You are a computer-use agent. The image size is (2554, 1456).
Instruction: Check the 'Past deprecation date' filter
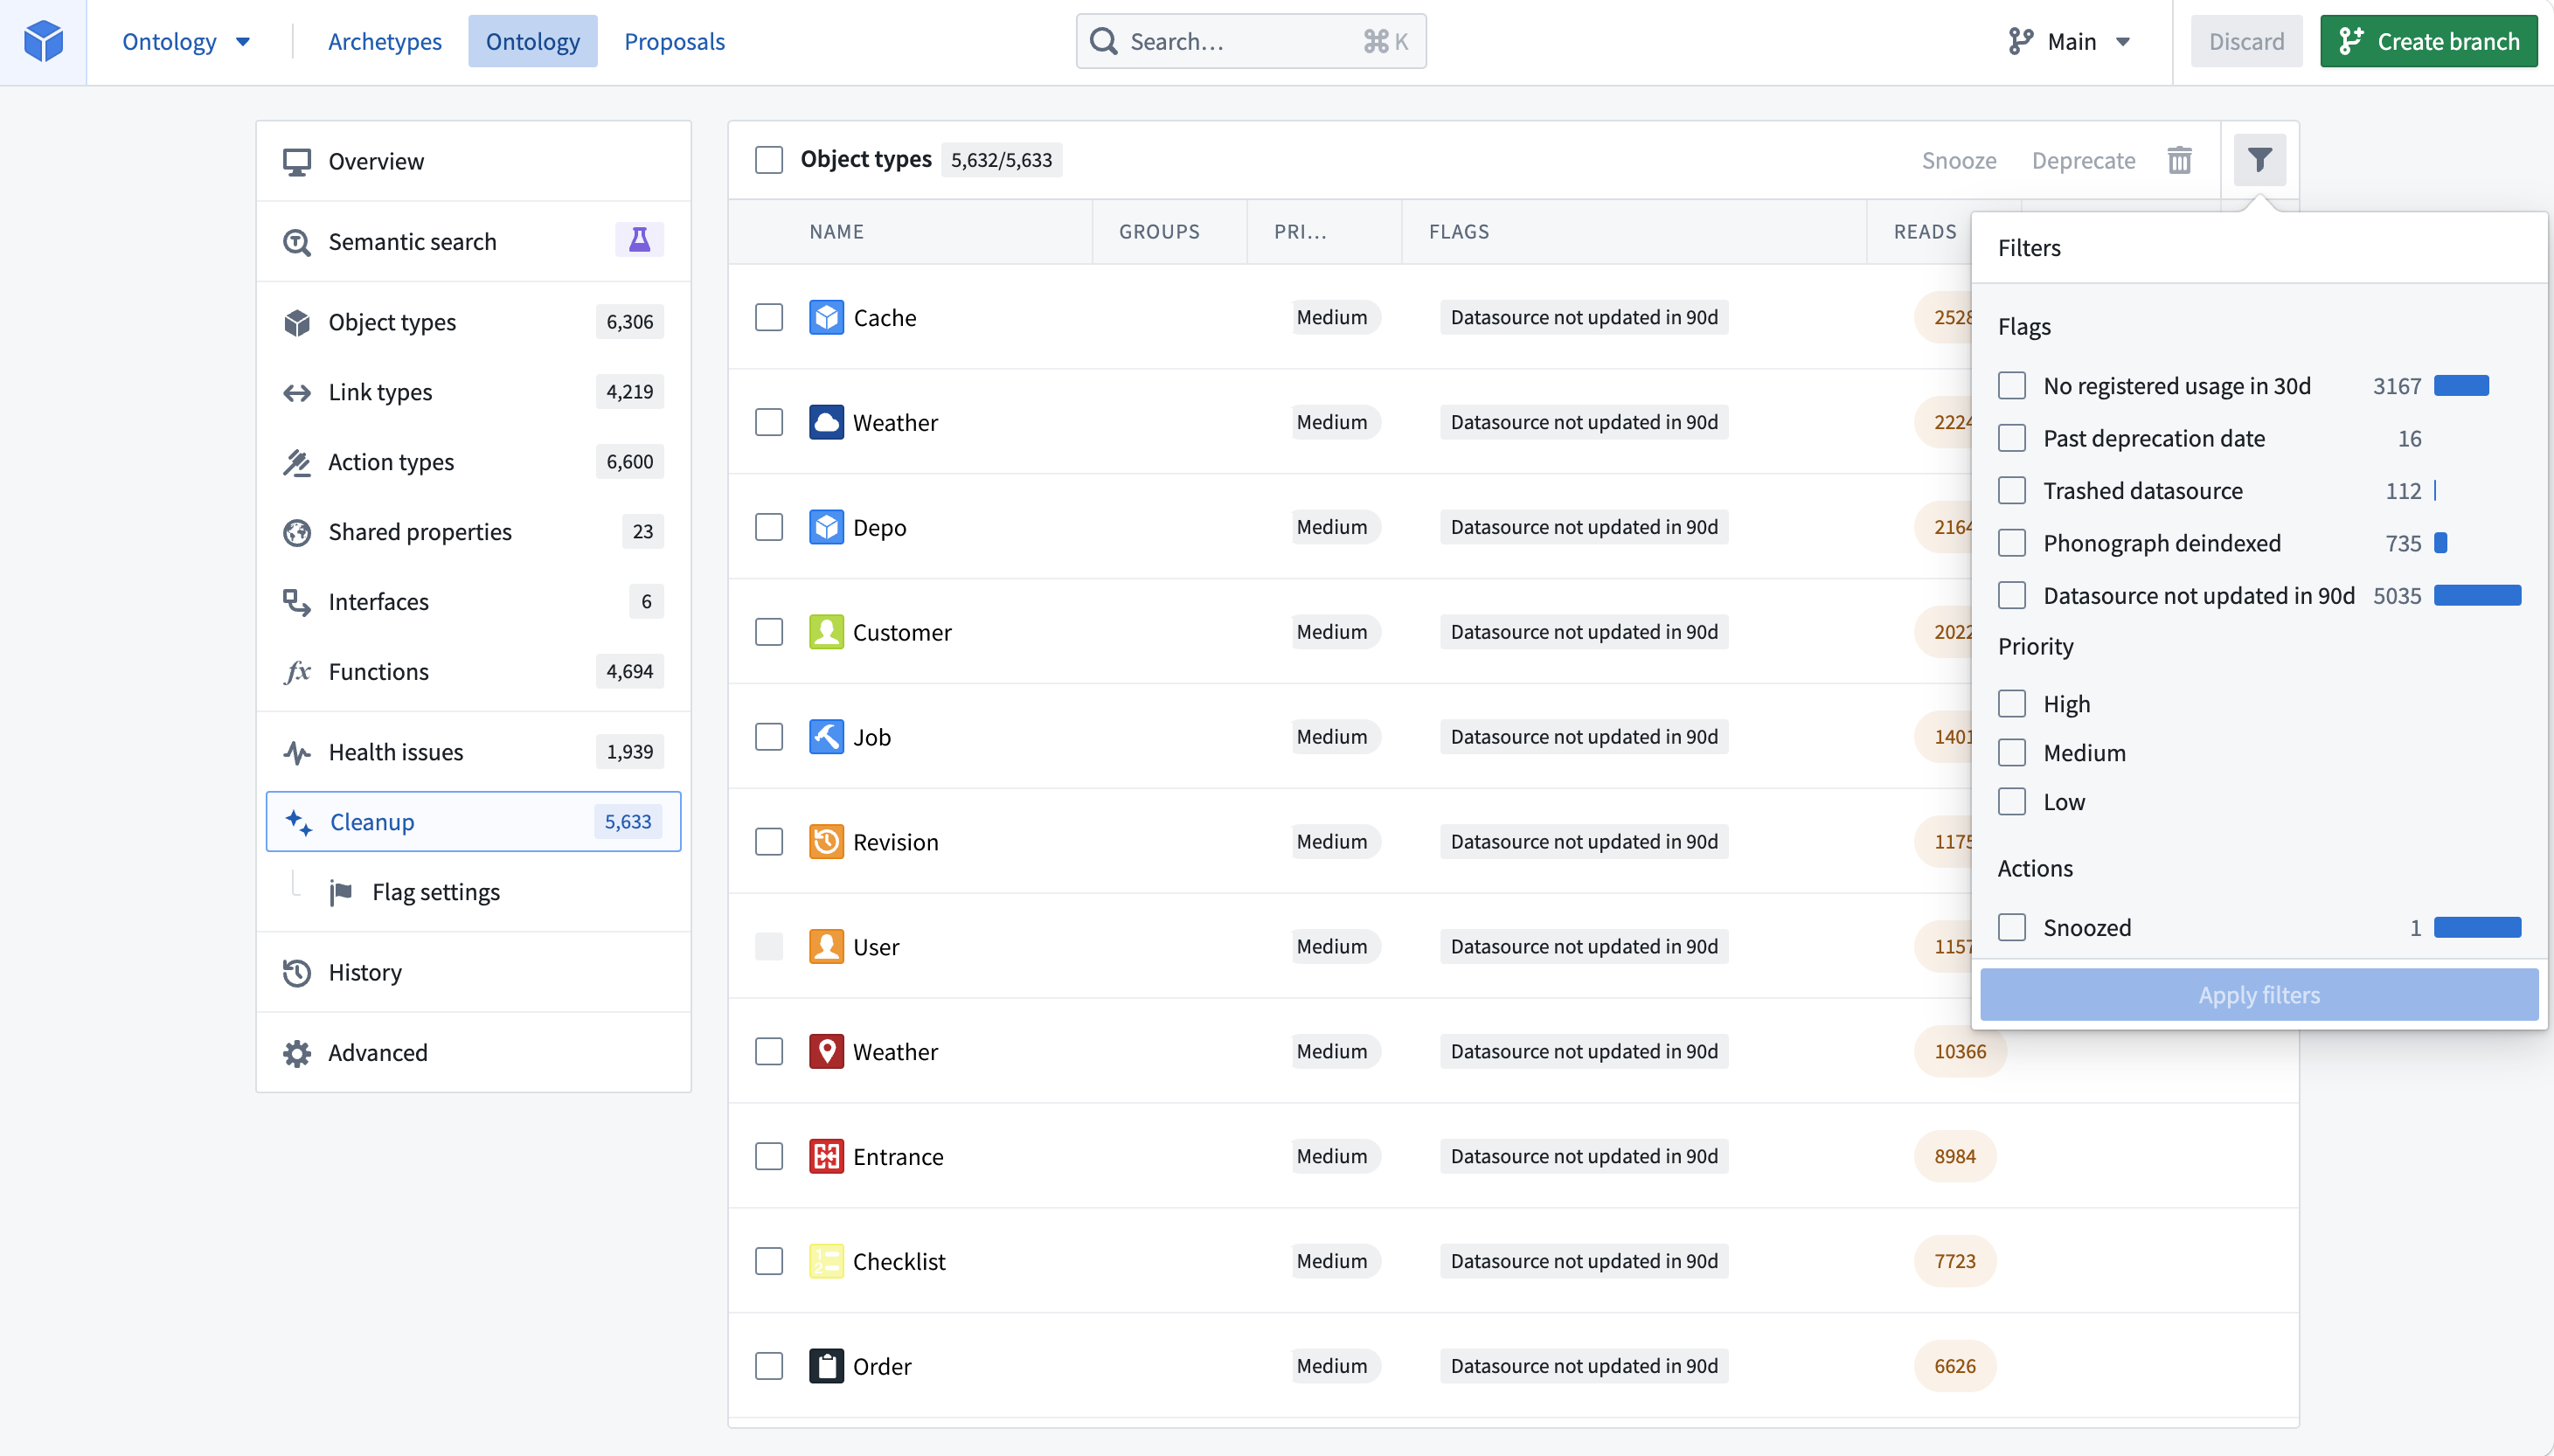(x=2011, y=438)
